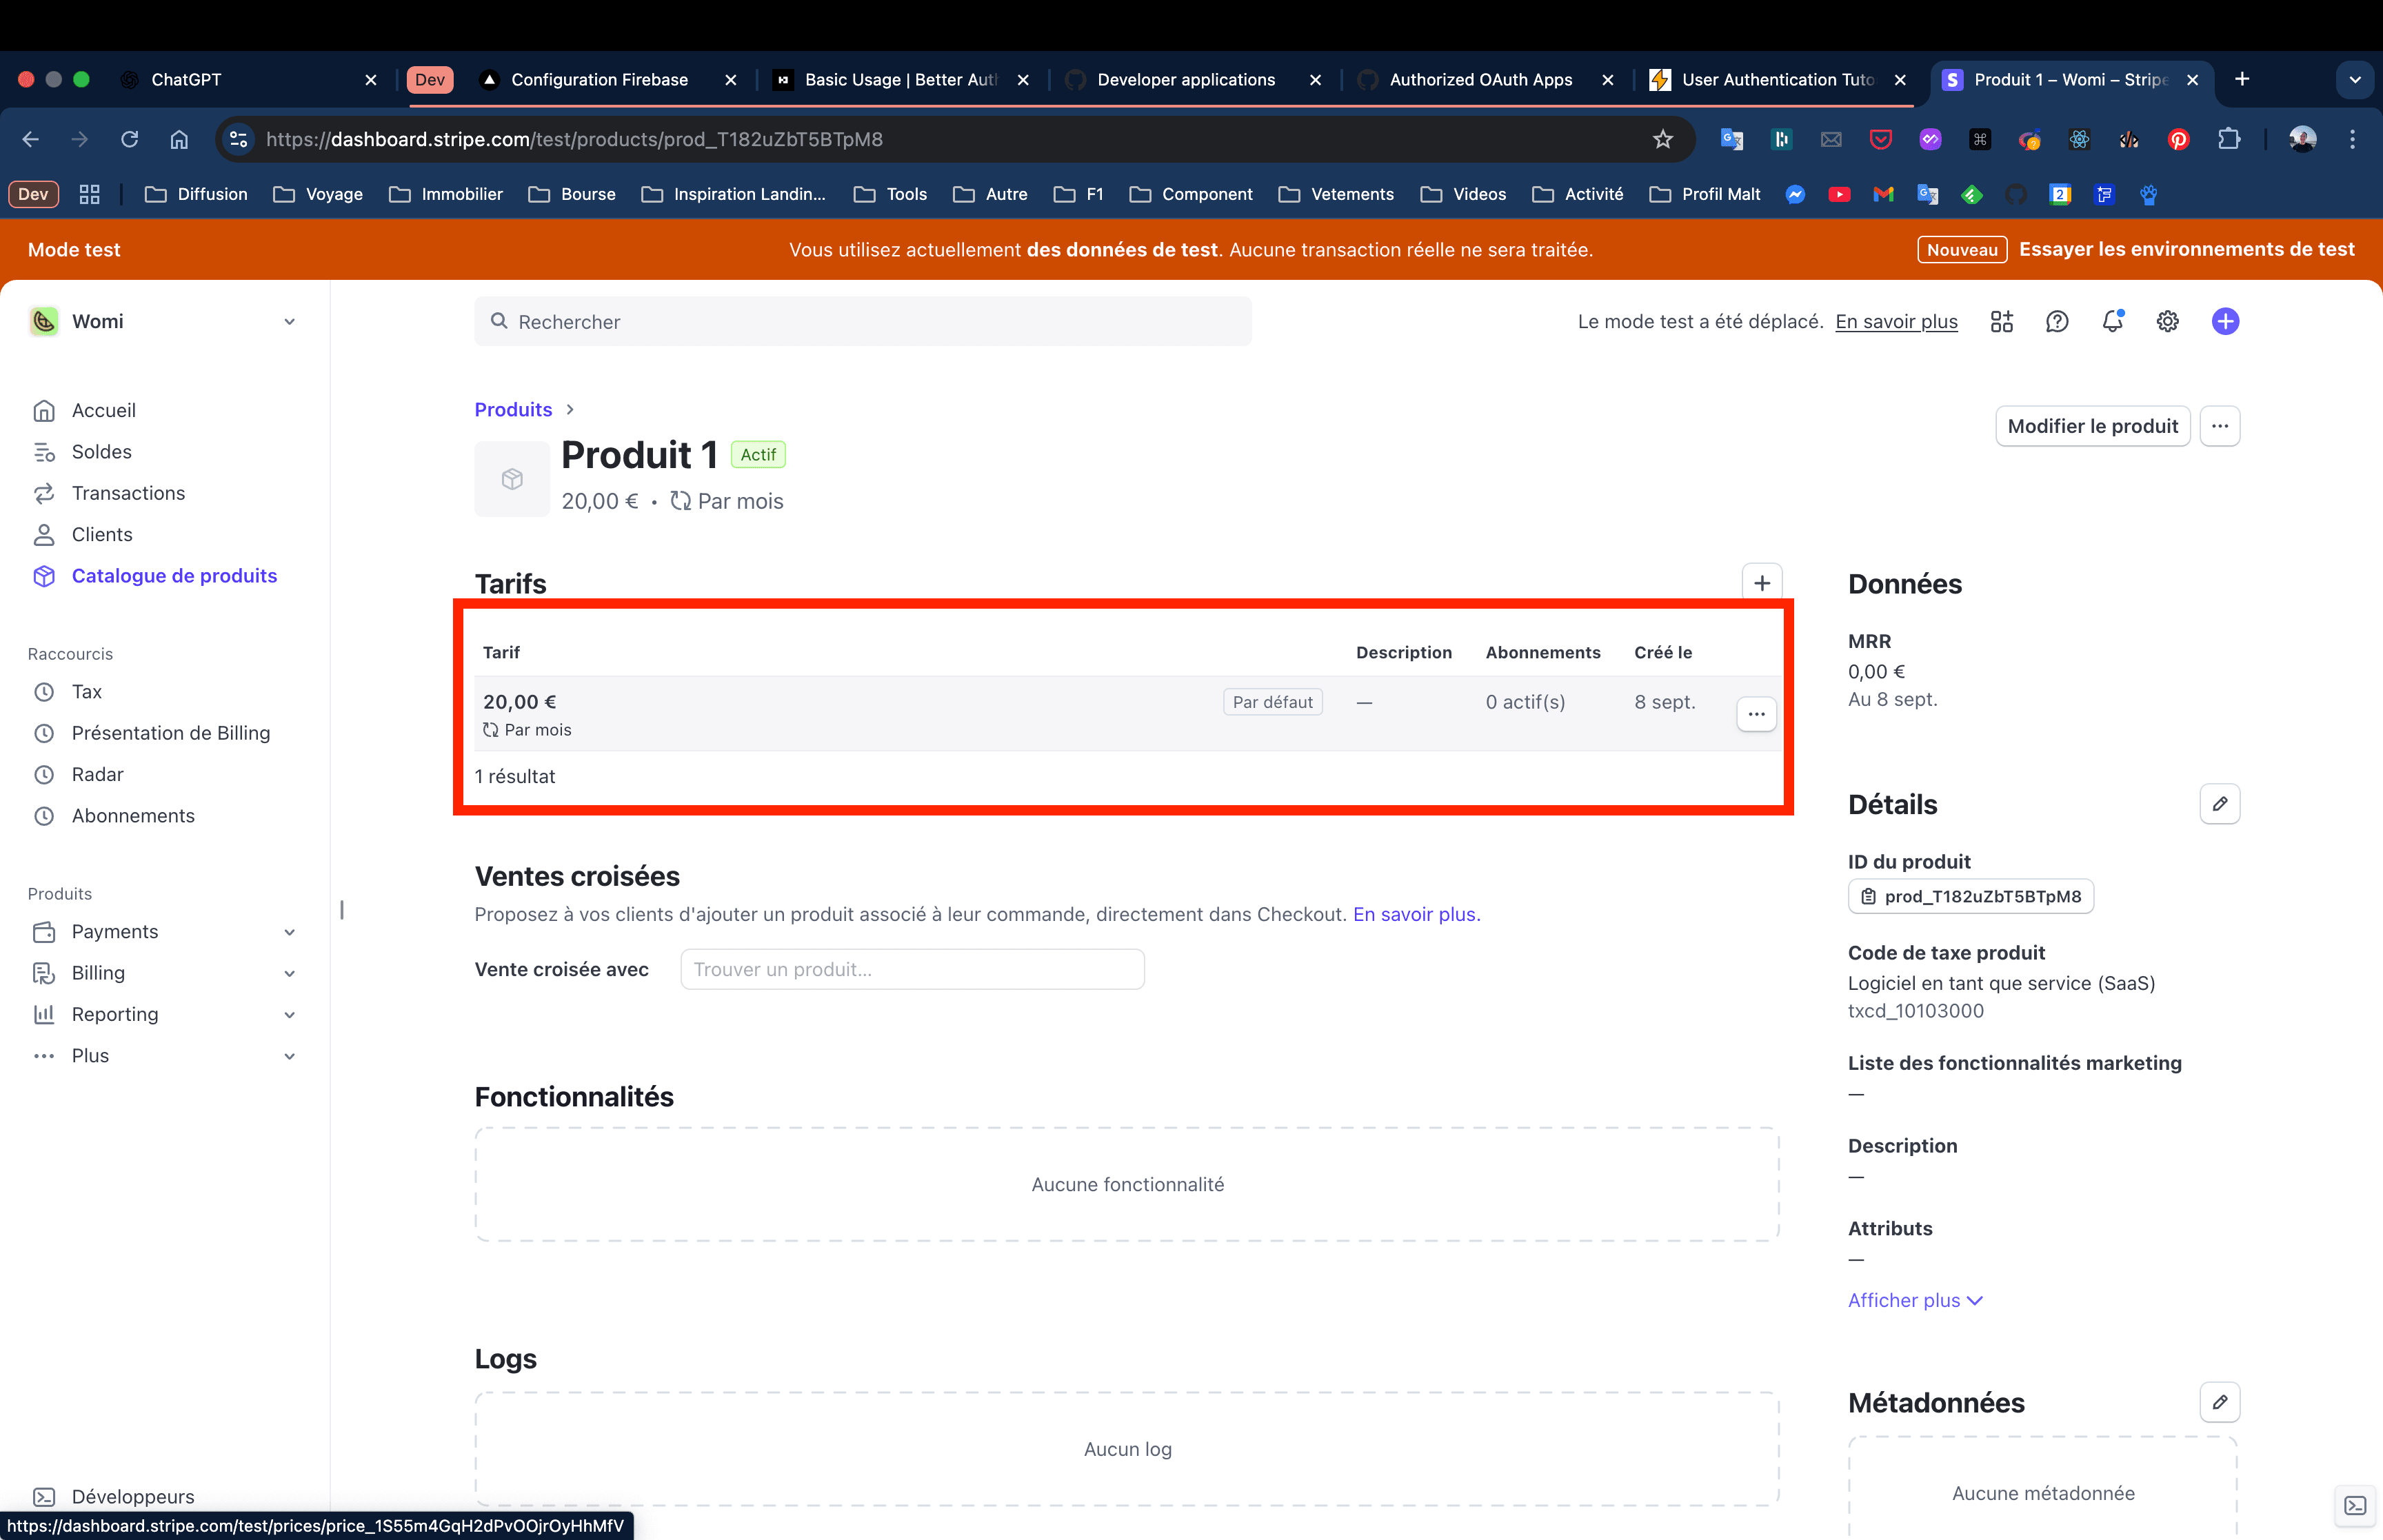Switch to the ChatGPT browser tab
Viewport: 2383px width, 1540px height.
click(x=186, y=79)
